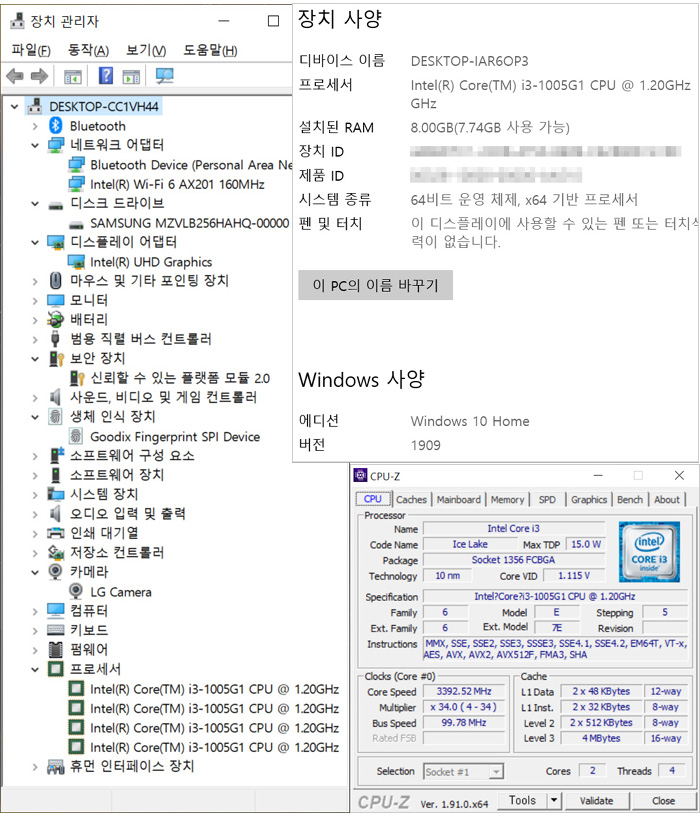The height and width of the screenshot is (818, 700).
Task: Select the 배터리 category icon
Action: (56, 319)
